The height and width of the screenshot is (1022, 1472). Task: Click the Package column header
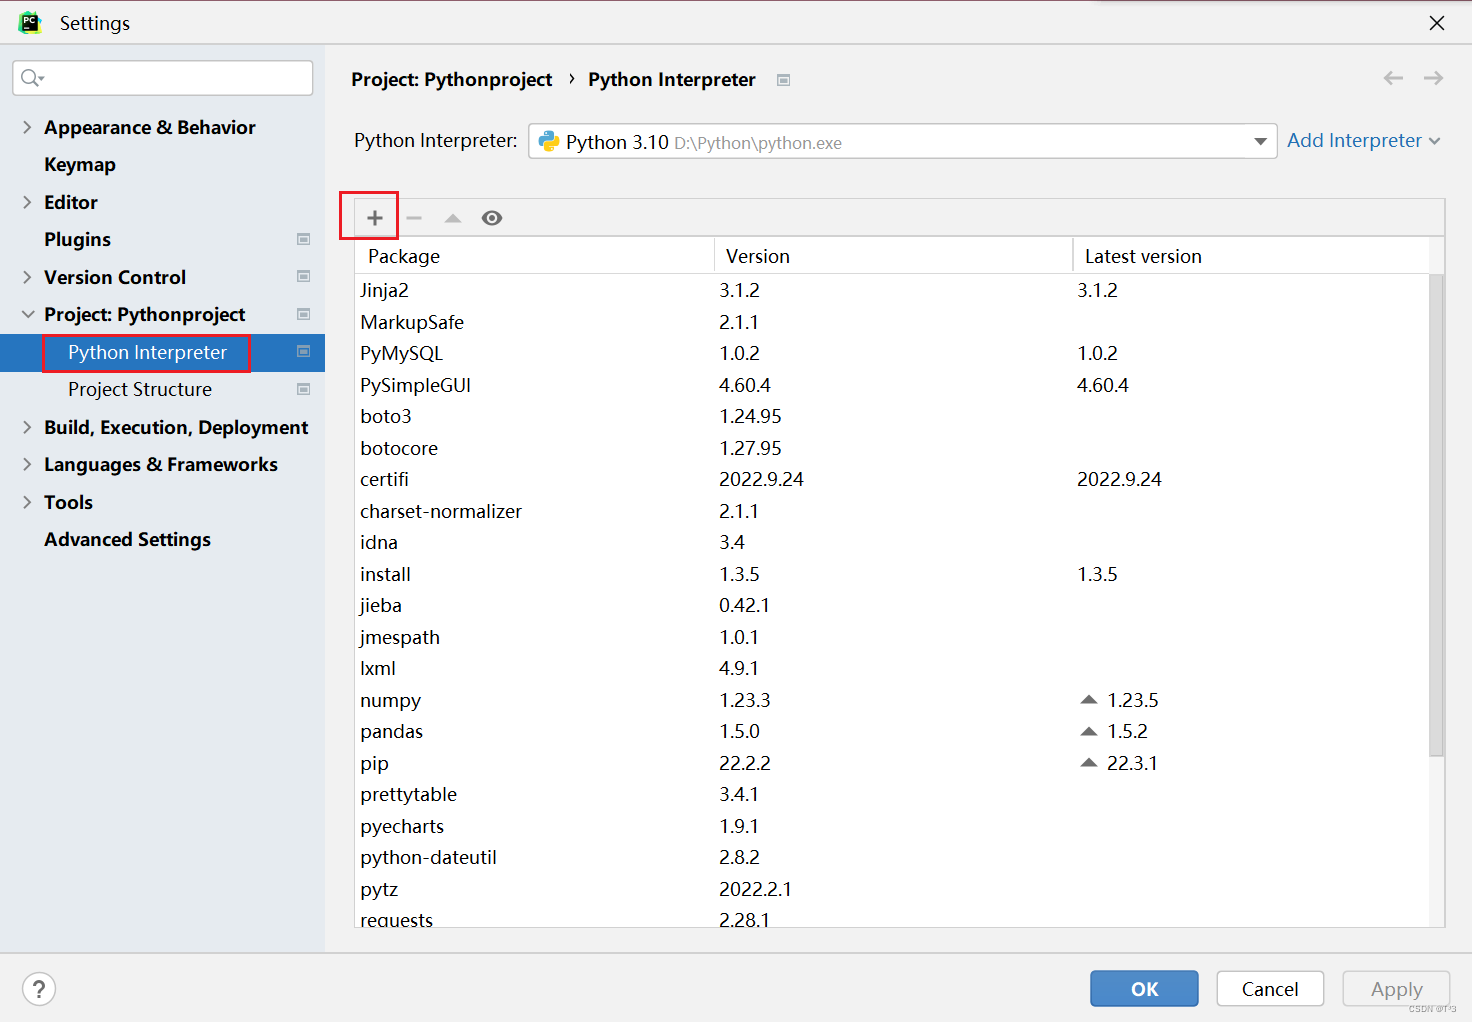click(x=534, y=256)
